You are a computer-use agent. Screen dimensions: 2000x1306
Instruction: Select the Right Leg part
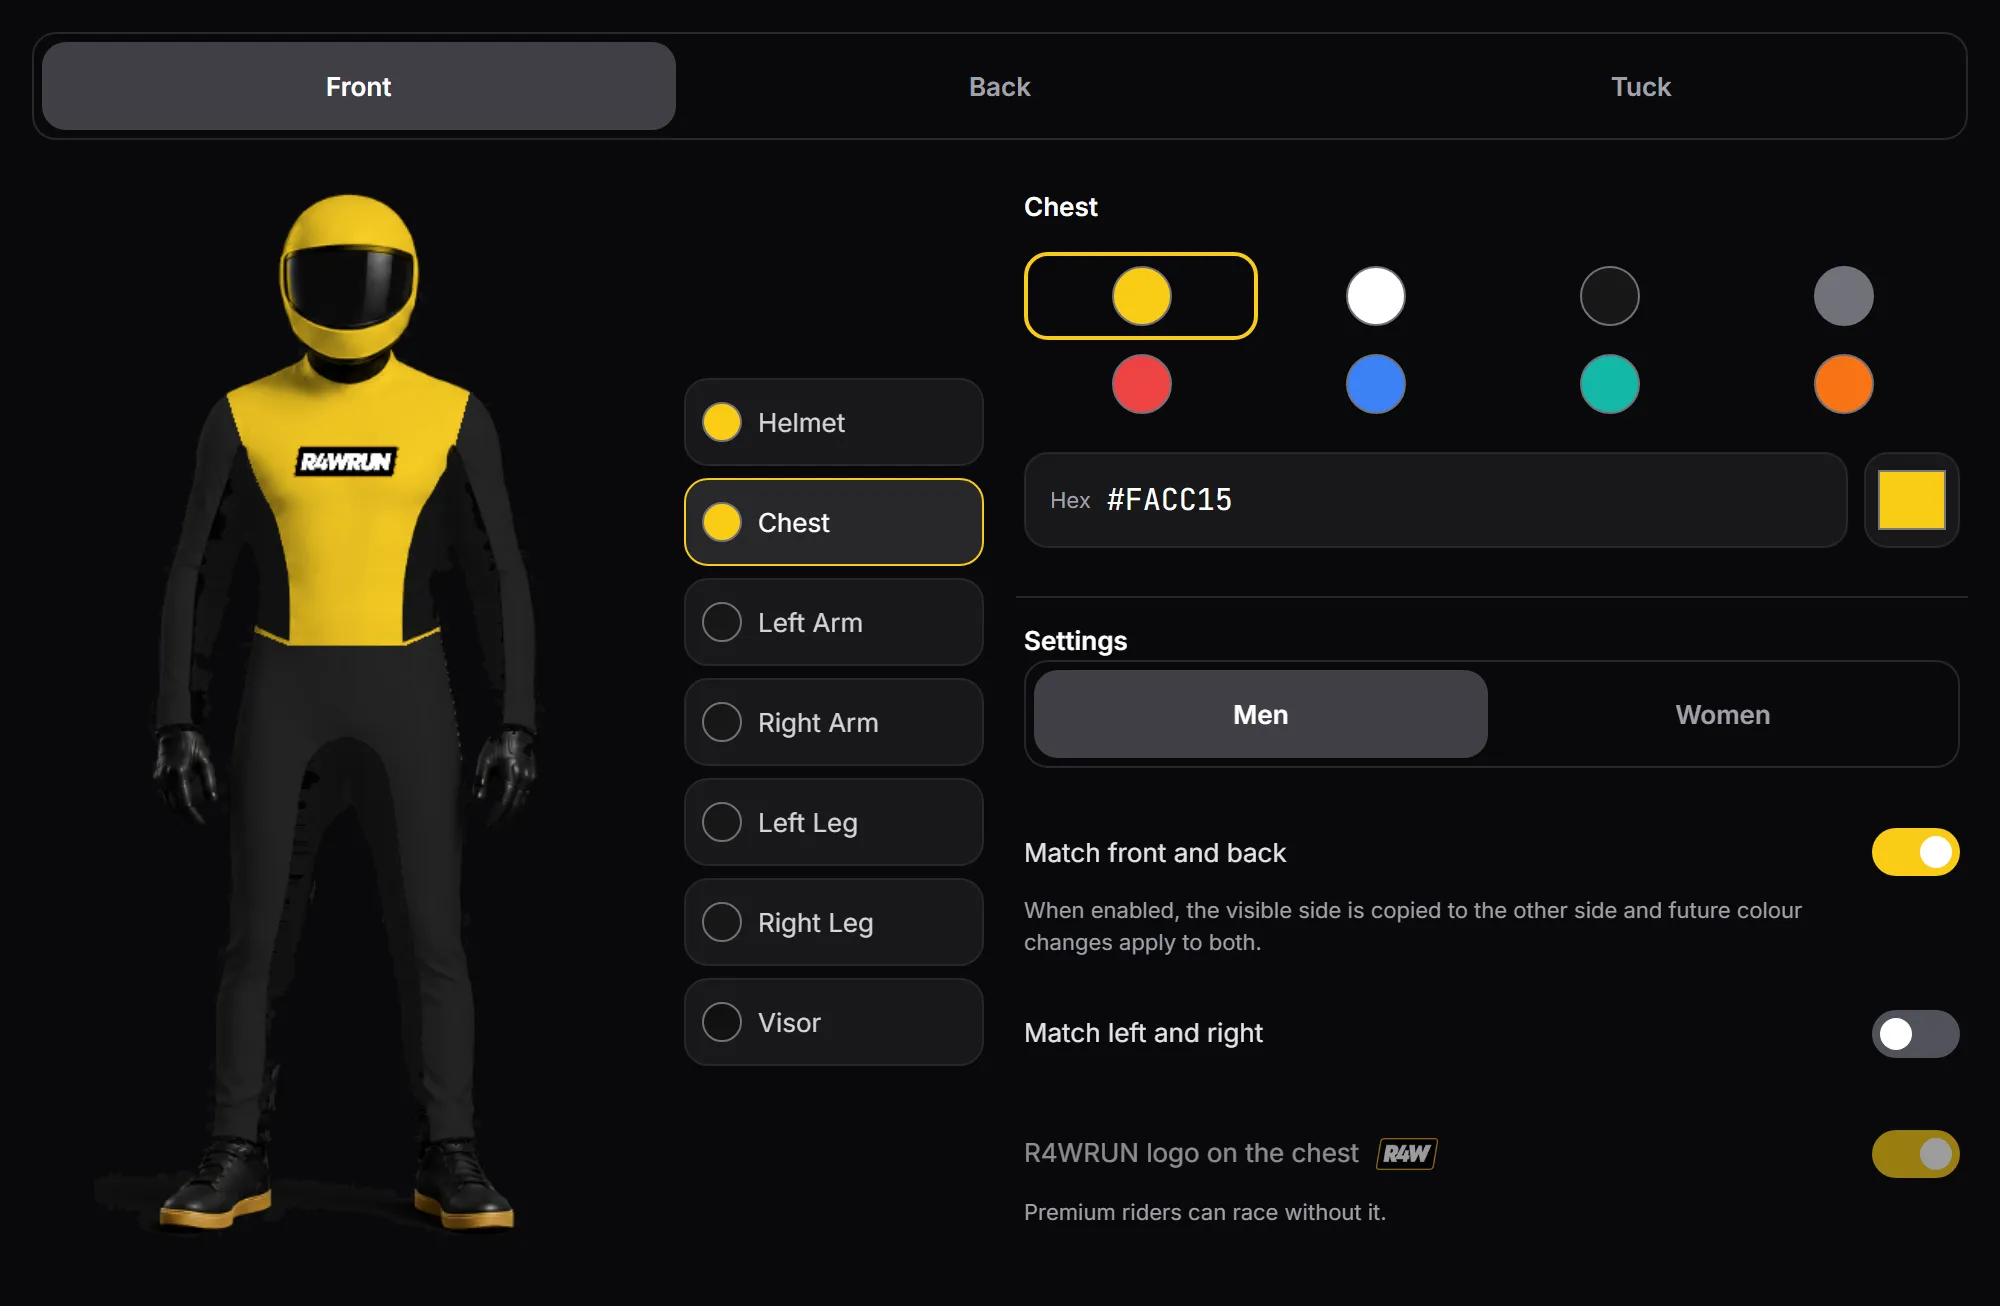click(x=834, y=922)
